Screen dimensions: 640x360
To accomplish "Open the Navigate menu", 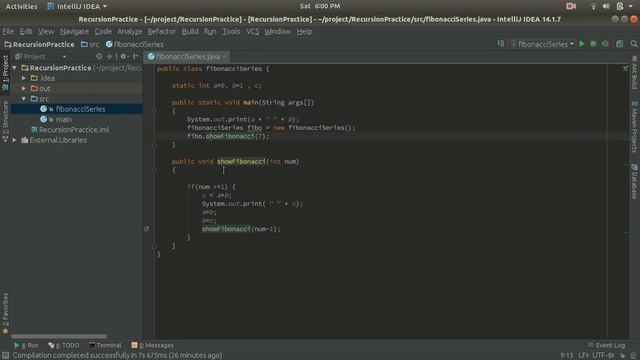I will click(x=74, y=31).
